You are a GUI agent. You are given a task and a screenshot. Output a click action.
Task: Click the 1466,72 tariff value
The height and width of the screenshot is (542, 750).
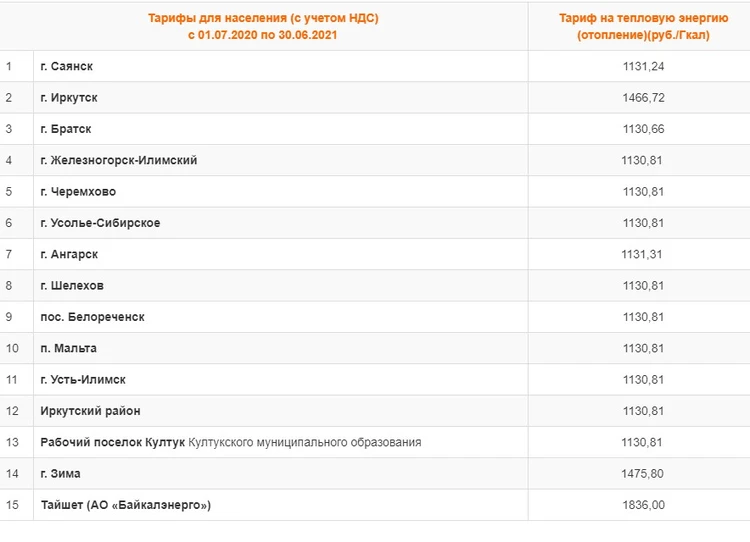643,98
